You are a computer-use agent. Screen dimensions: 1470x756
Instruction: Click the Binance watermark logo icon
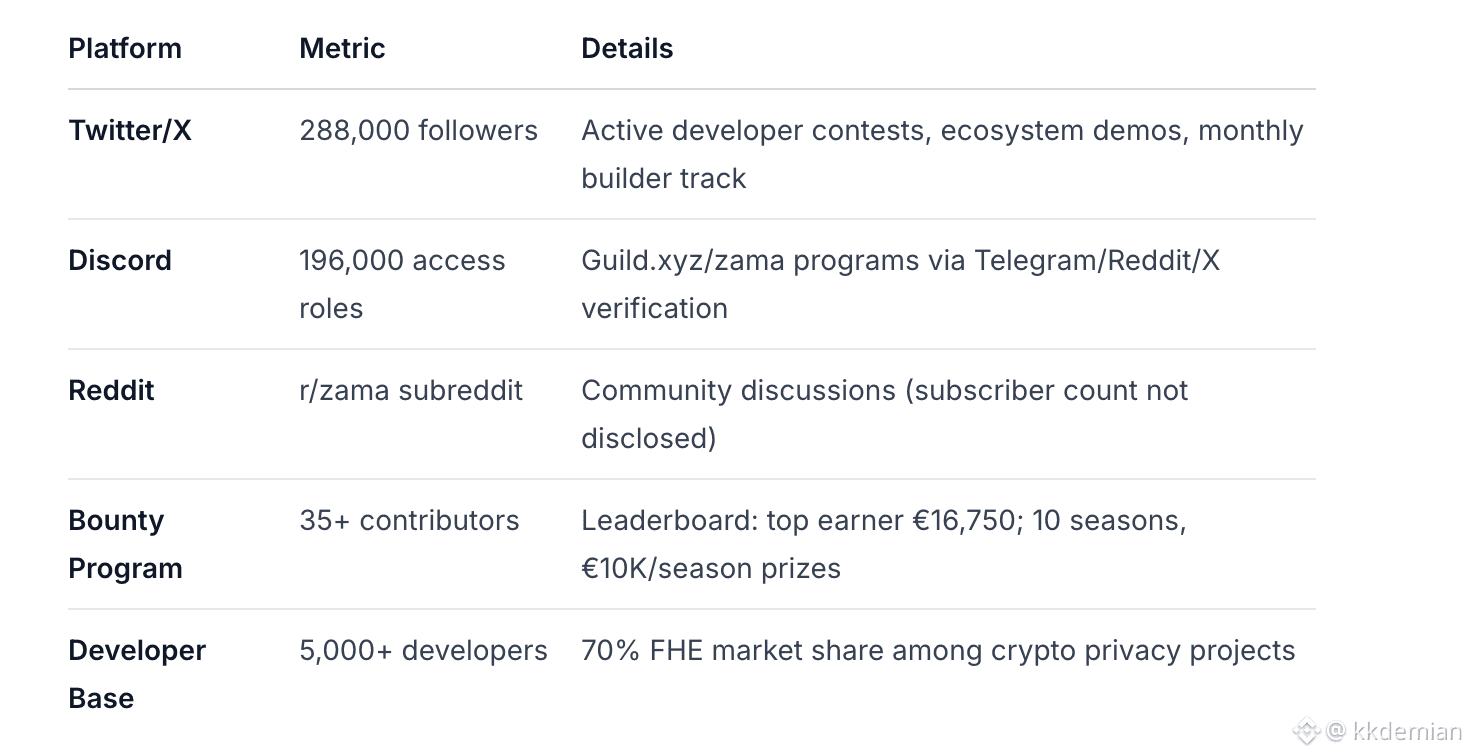coord(1305,732)
